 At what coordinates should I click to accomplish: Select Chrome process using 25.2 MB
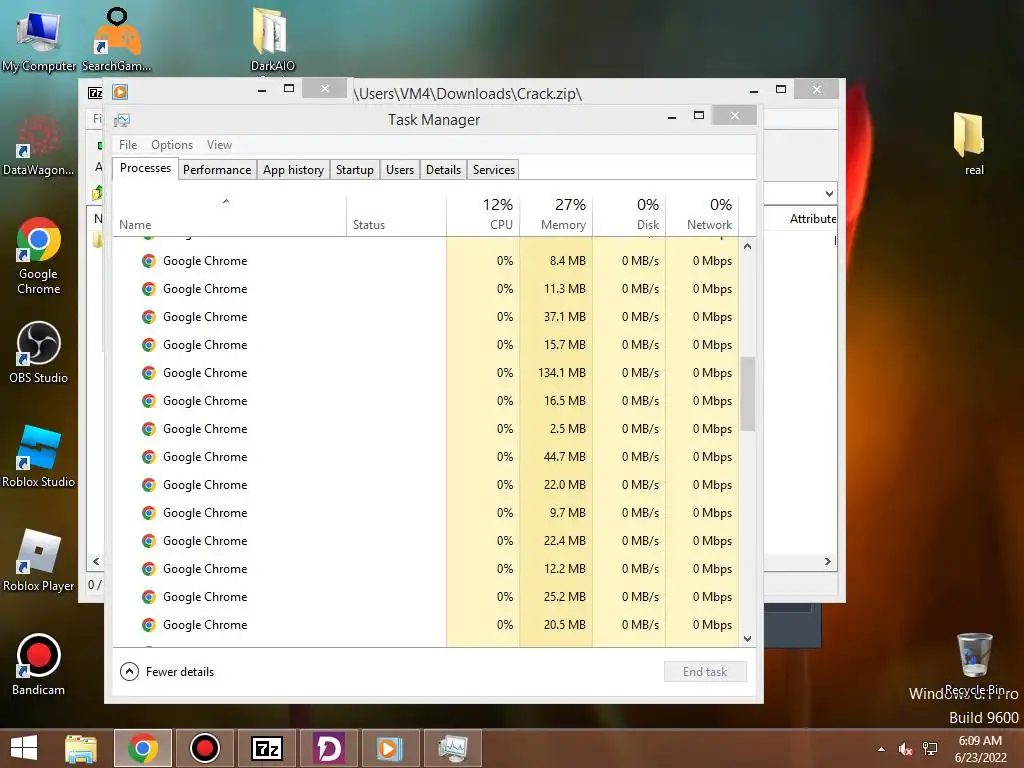pyautogui.click(x=426, y=597)
